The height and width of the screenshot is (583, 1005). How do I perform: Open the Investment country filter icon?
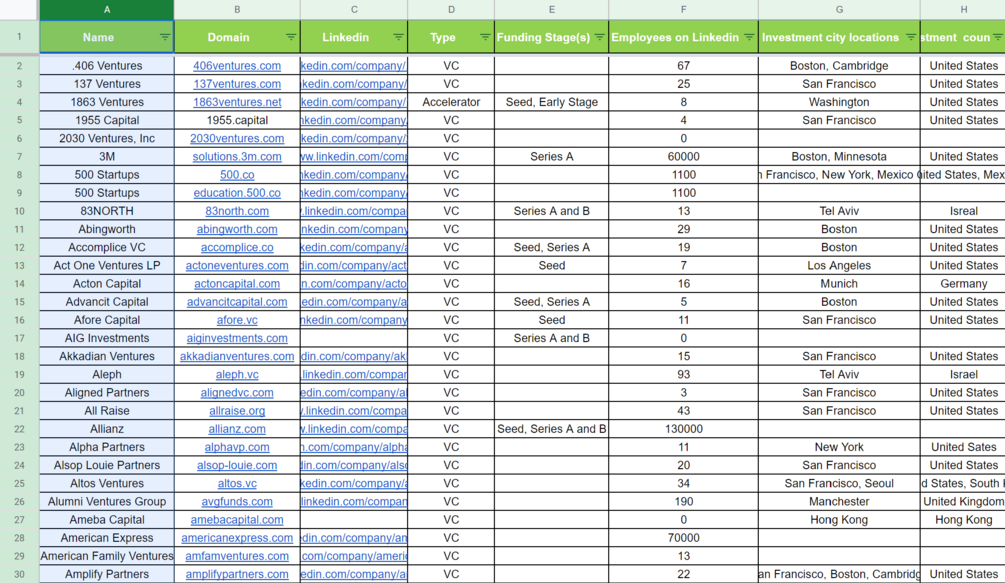997,37
